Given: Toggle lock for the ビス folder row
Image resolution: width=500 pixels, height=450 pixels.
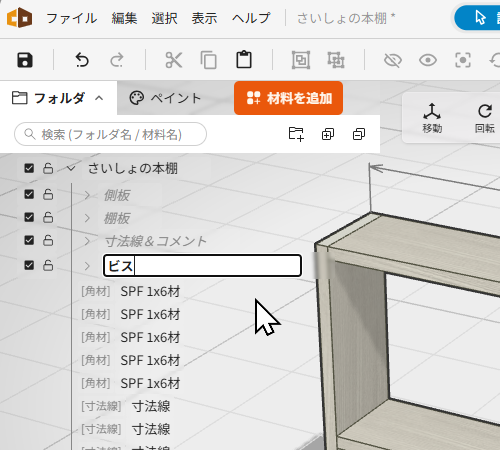Looking at the screenshot, I should click(x=48, y=265).
